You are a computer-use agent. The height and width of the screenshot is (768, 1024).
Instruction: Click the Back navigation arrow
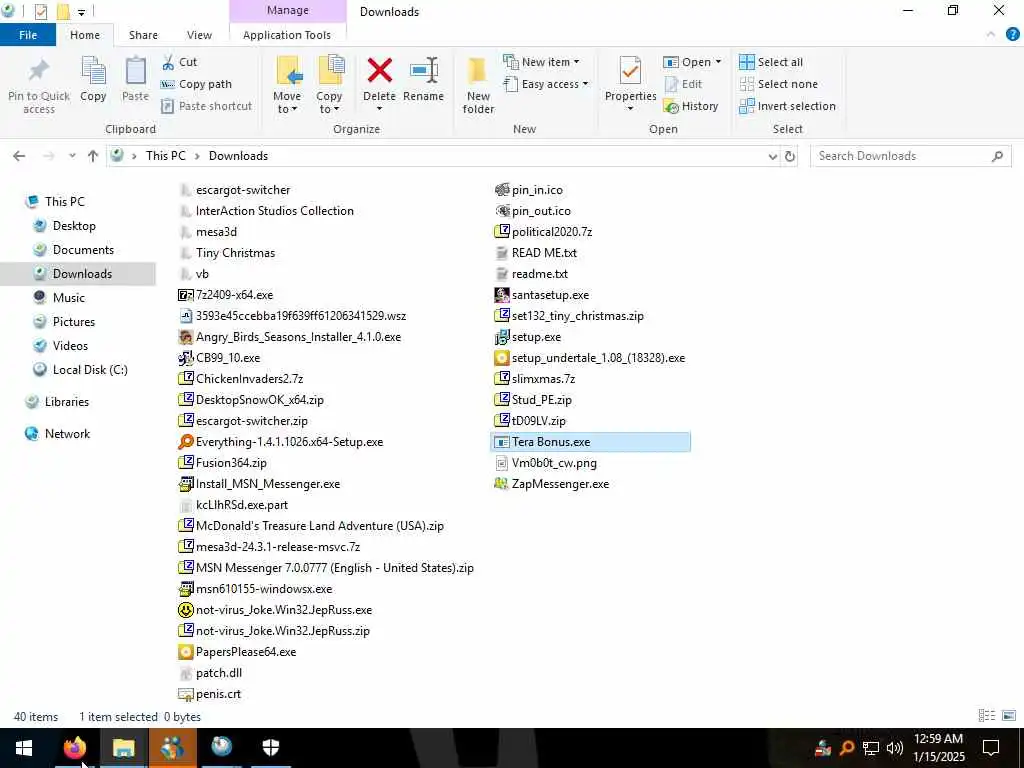19,156
